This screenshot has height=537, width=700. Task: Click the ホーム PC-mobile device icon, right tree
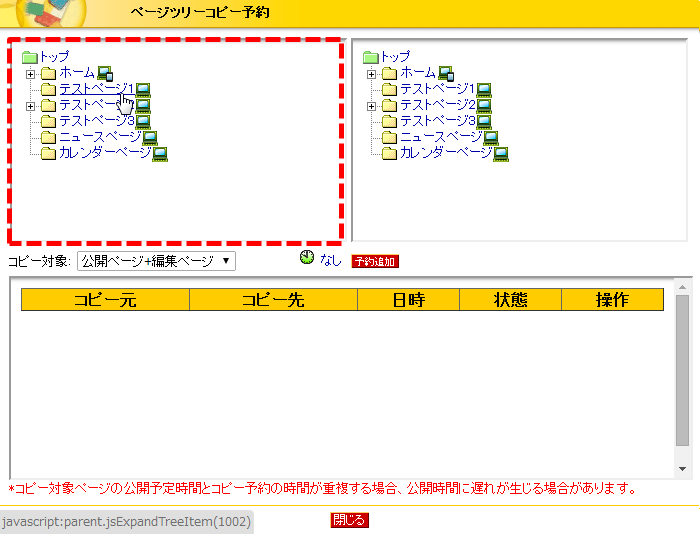tap(446, 74)
